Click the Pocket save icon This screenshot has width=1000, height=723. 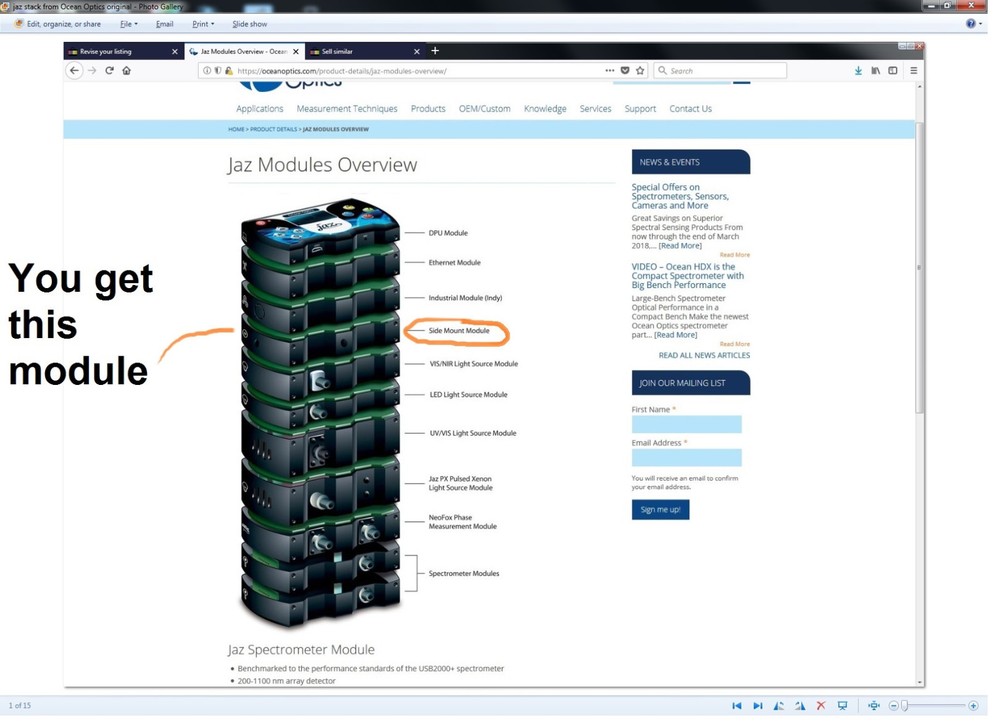(x=625, y=71)
